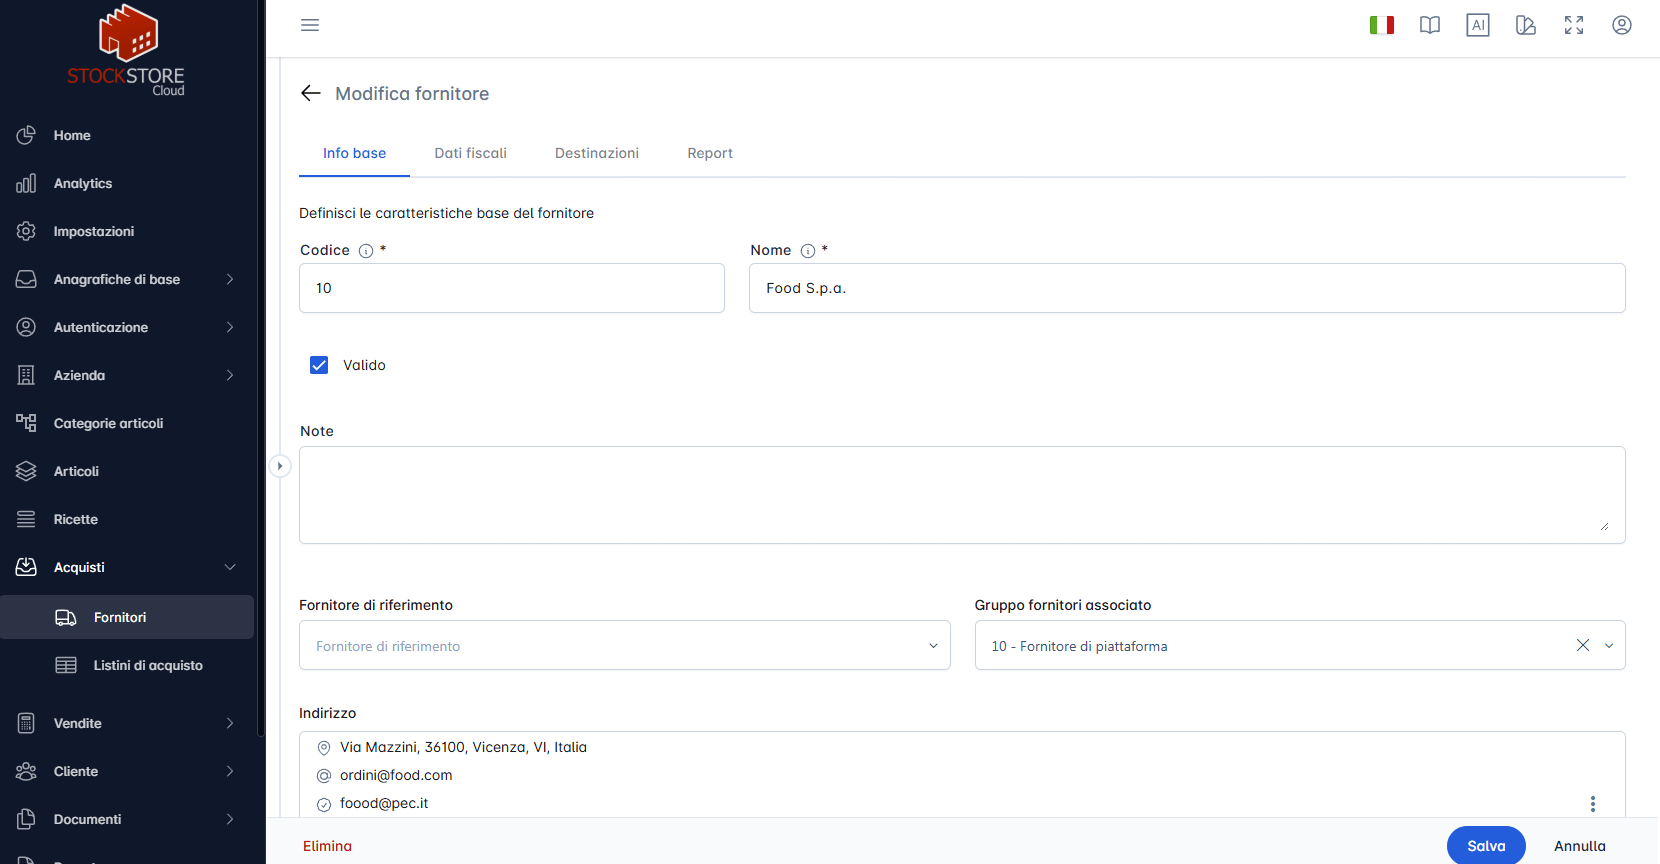The width and height of the screenshot is (1660, 864).
Task: Toggle fullscreen mode icon
Action: point(1574,25)
